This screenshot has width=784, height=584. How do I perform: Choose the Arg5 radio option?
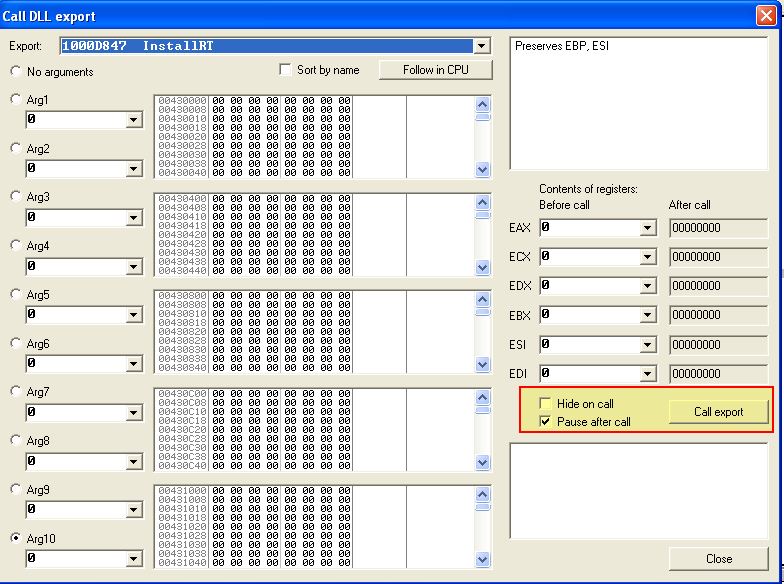click(16, 295)
